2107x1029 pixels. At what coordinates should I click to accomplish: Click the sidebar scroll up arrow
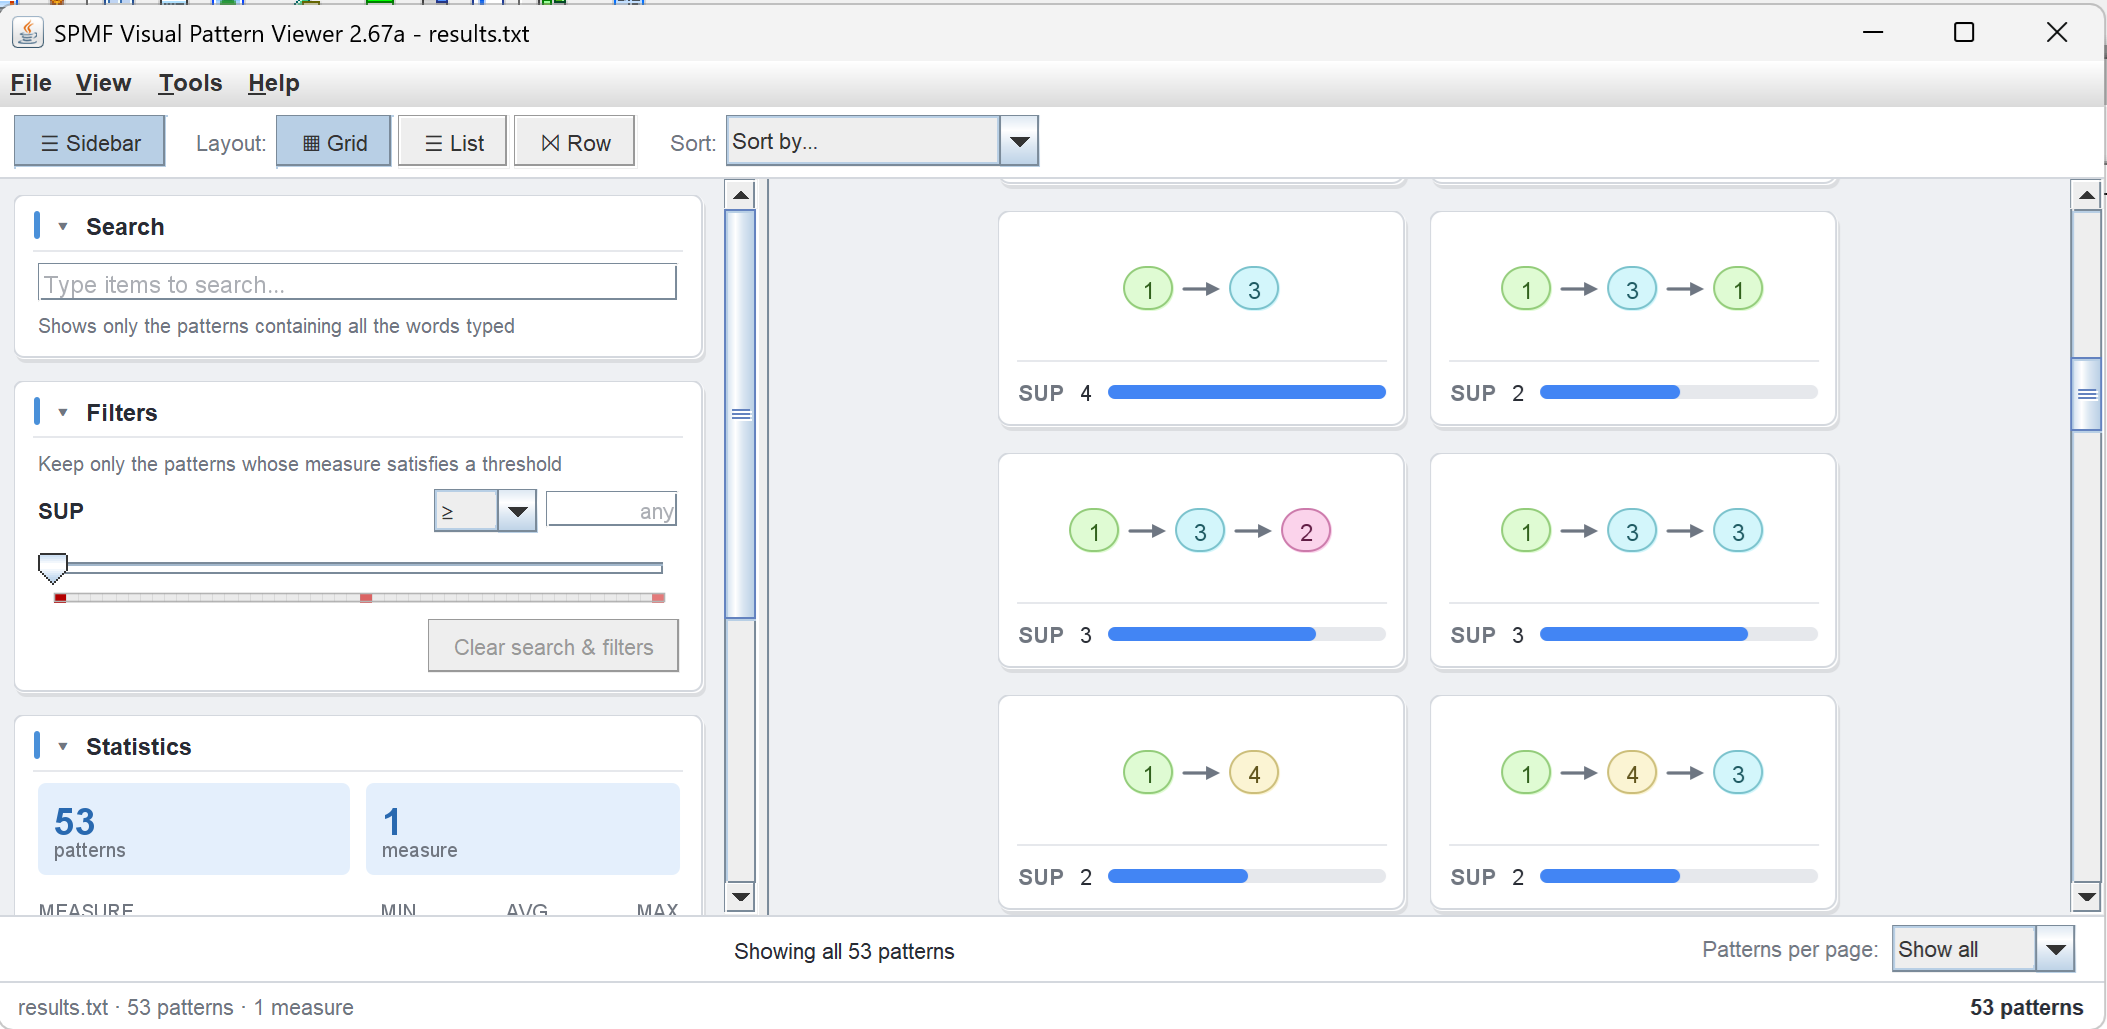[x=740, y=195]
